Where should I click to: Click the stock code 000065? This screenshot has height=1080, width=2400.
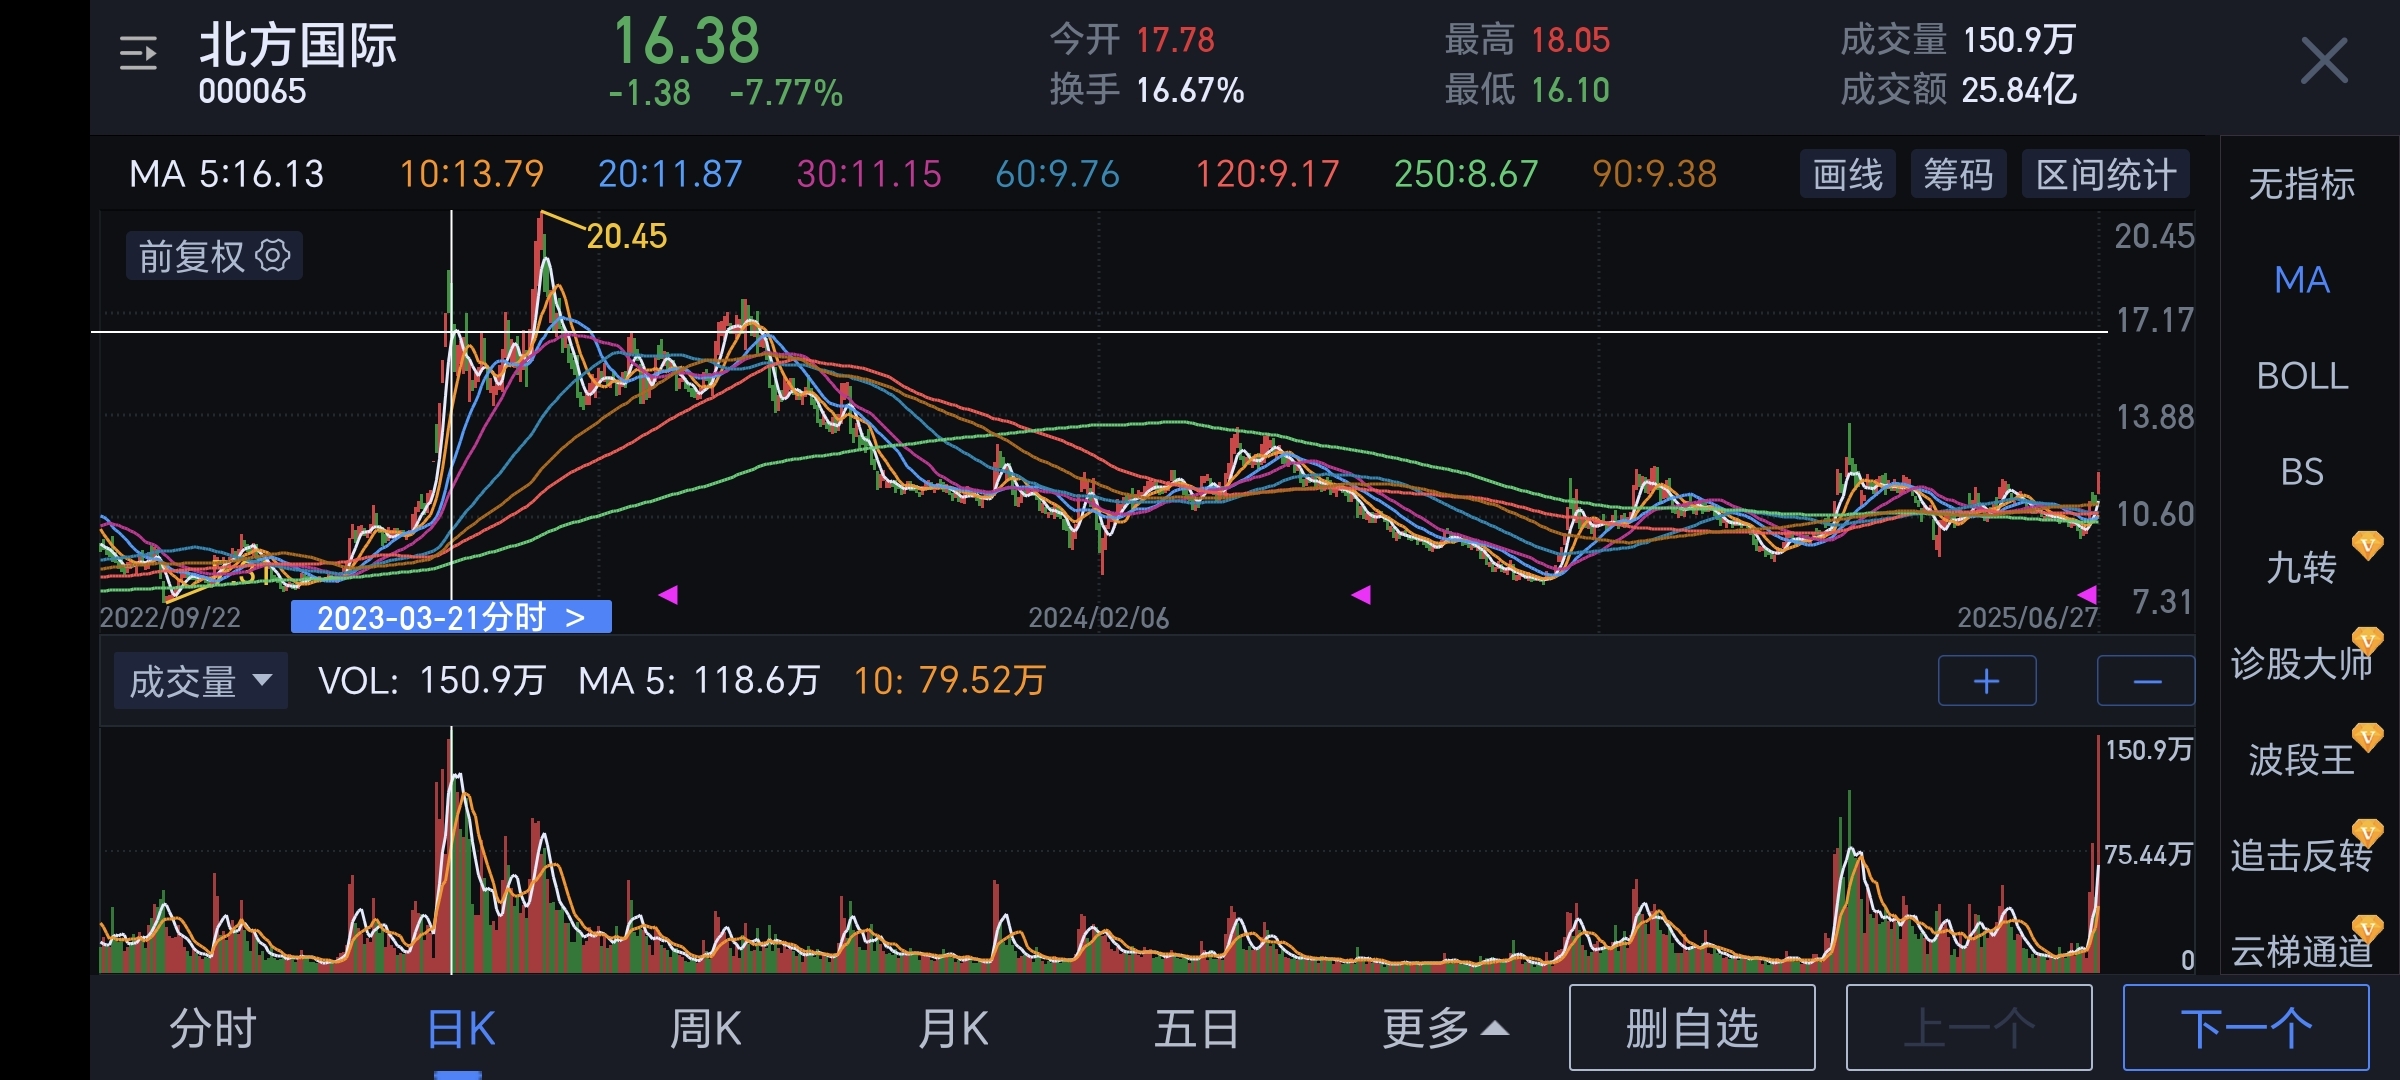252,92
